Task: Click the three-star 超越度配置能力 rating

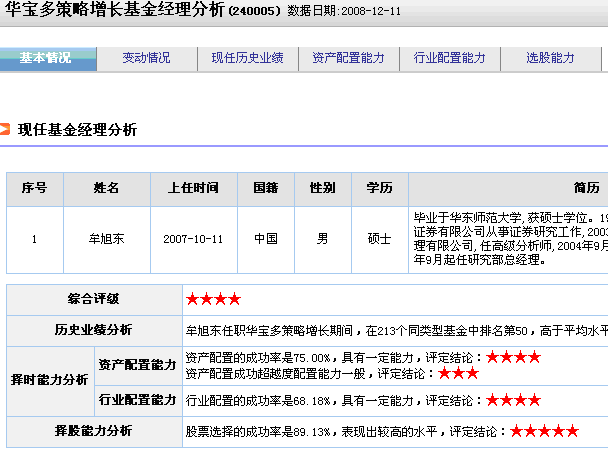Action: (458, 374)
